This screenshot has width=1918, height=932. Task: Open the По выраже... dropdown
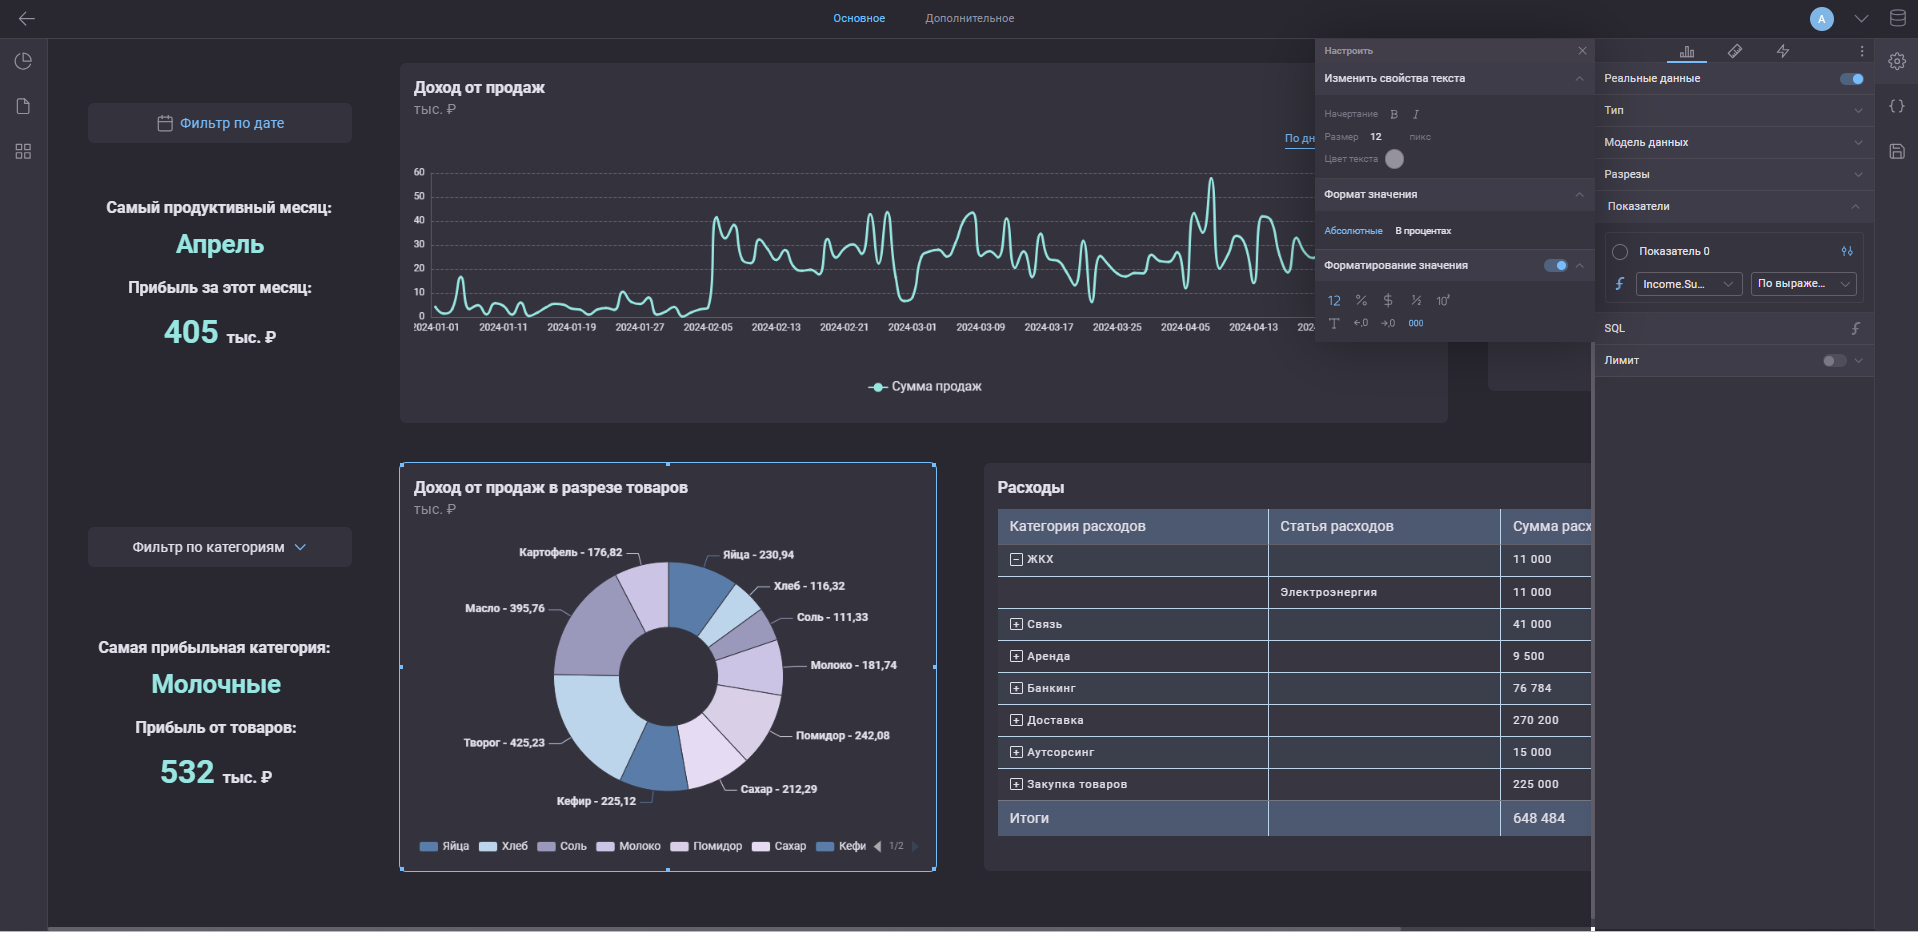[1804, 284]
